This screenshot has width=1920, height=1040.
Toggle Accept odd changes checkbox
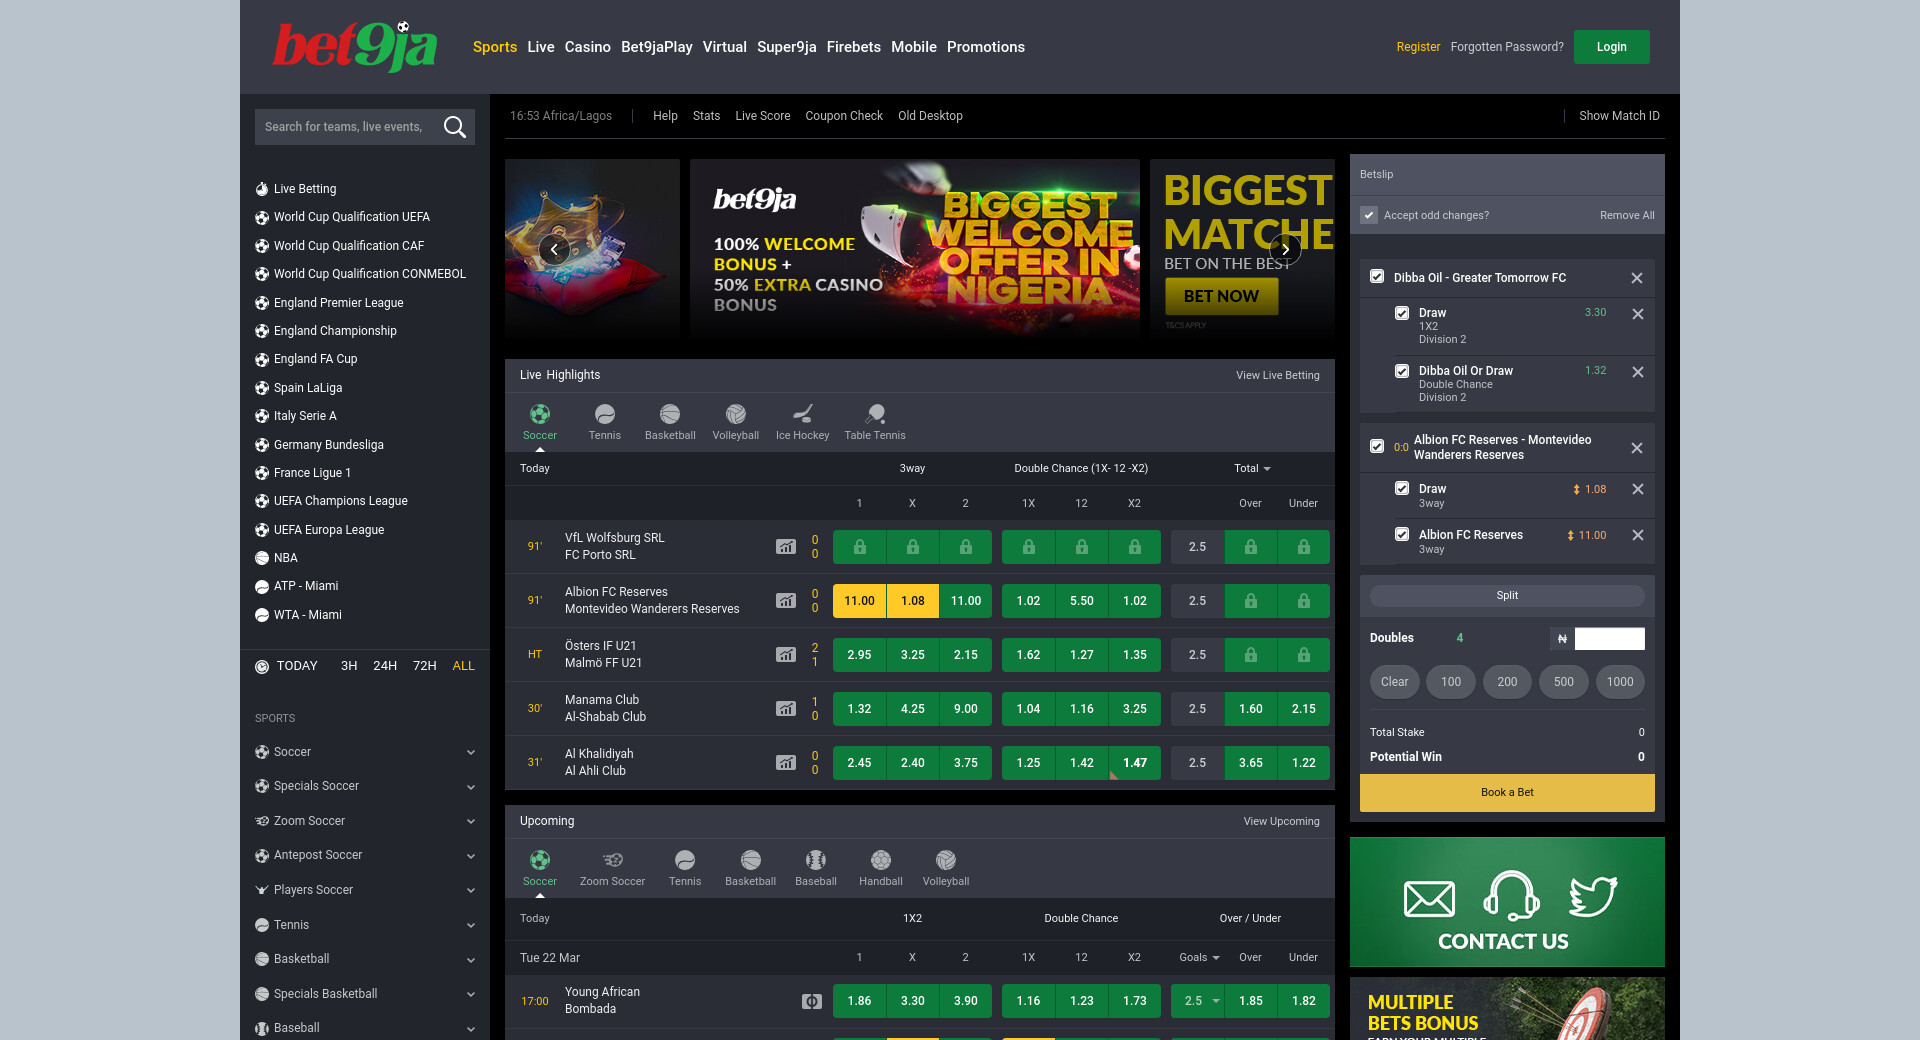[x=1369, y=215]
